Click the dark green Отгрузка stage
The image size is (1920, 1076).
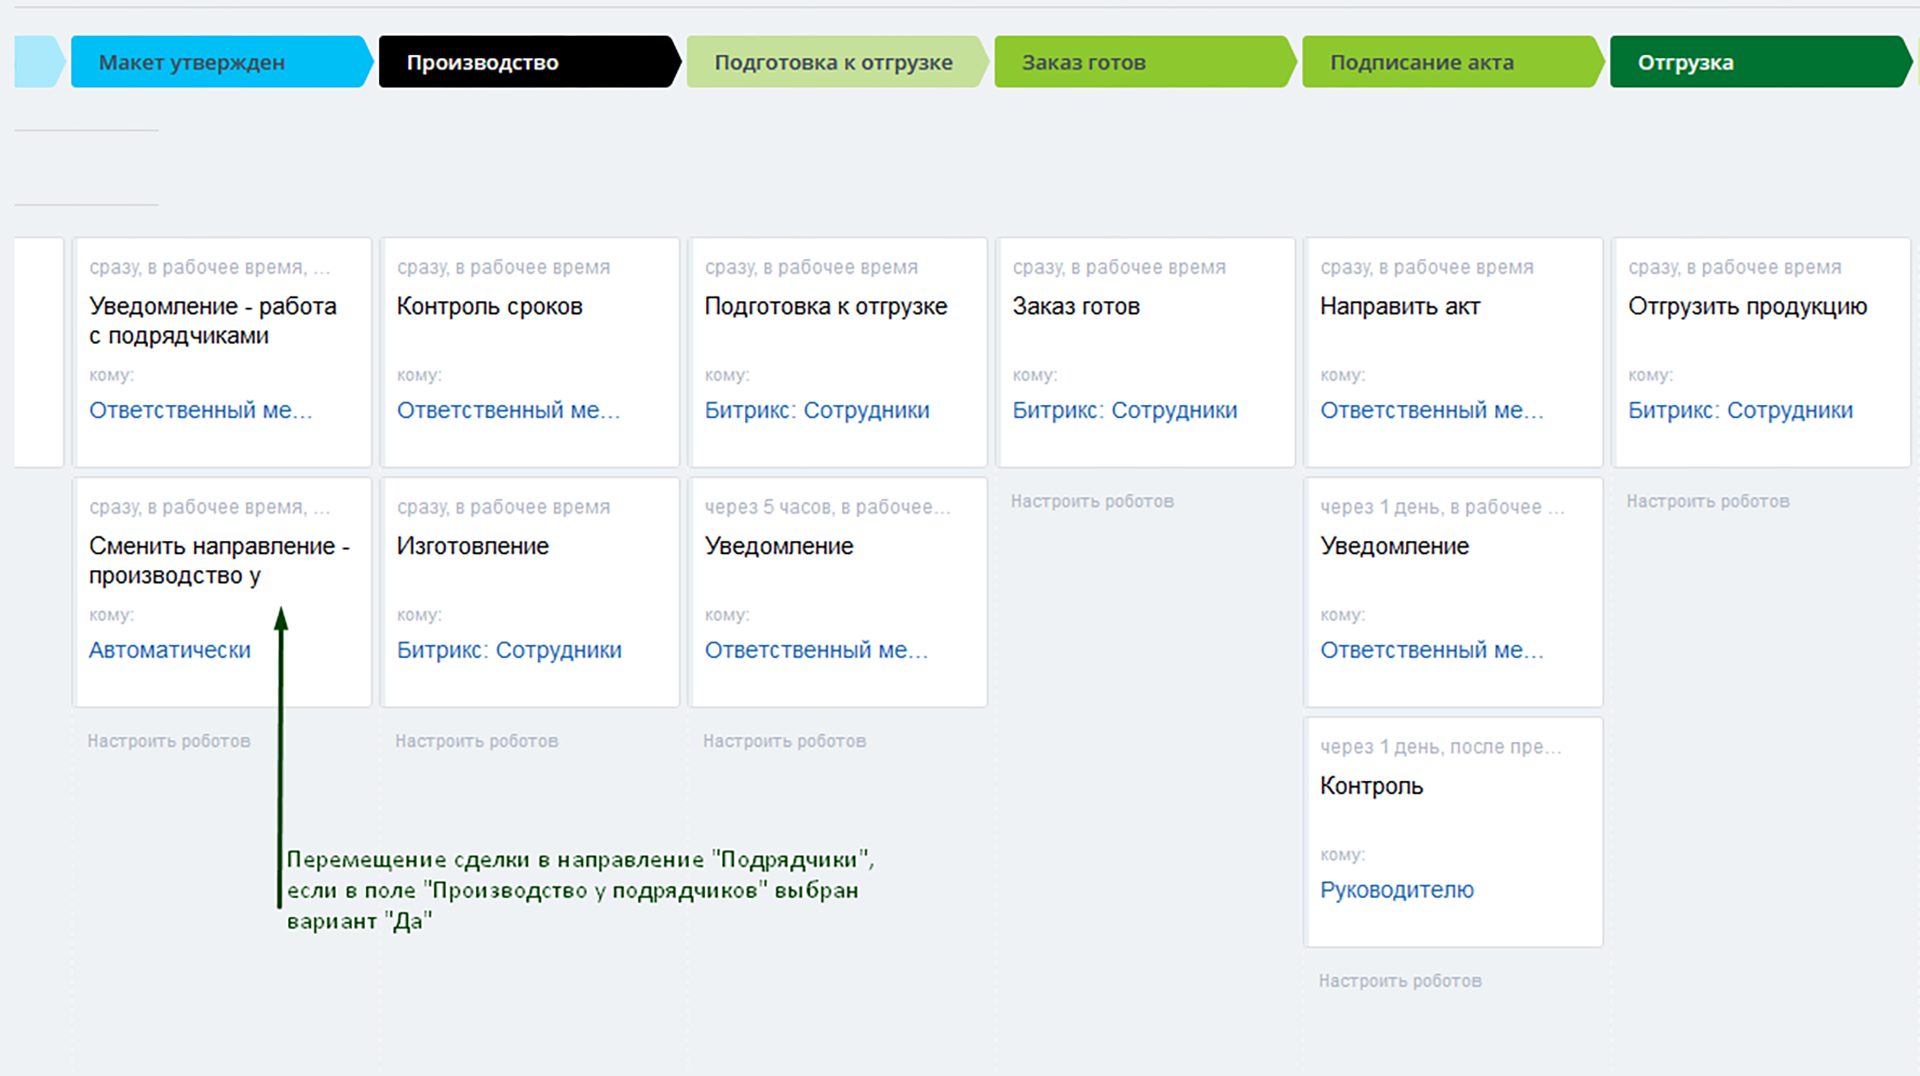(1756, 62)
